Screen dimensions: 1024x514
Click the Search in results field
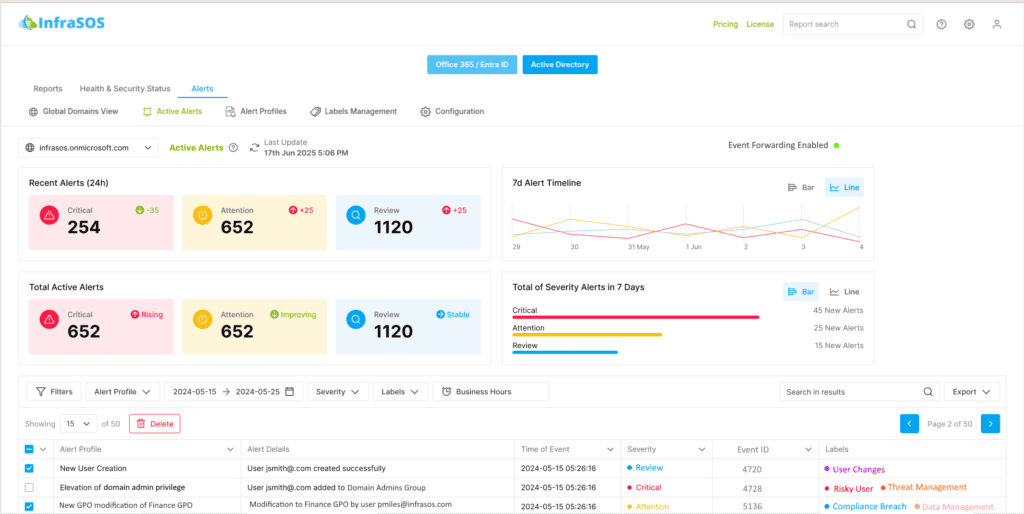pyautogui.click(x=852, y=392)
